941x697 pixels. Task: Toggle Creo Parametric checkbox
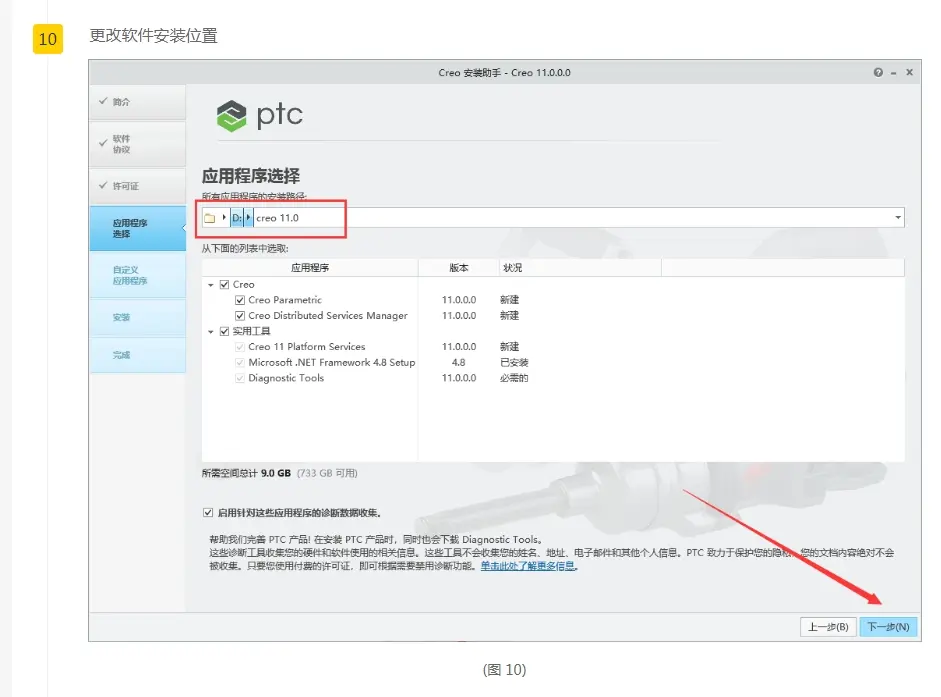tap(240, 300)
